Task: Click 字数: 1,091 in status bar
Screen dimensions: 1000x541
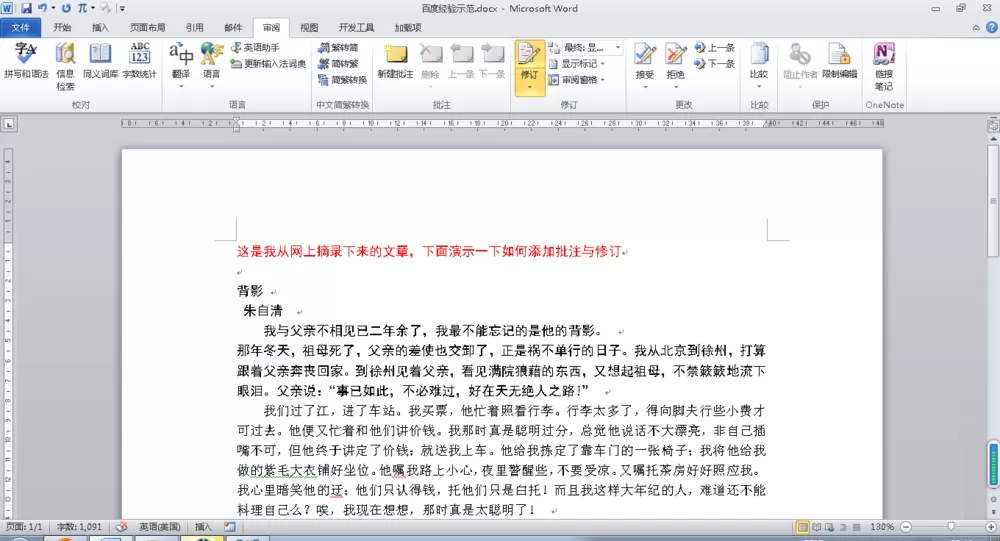Action: click(x=80, y=527)
